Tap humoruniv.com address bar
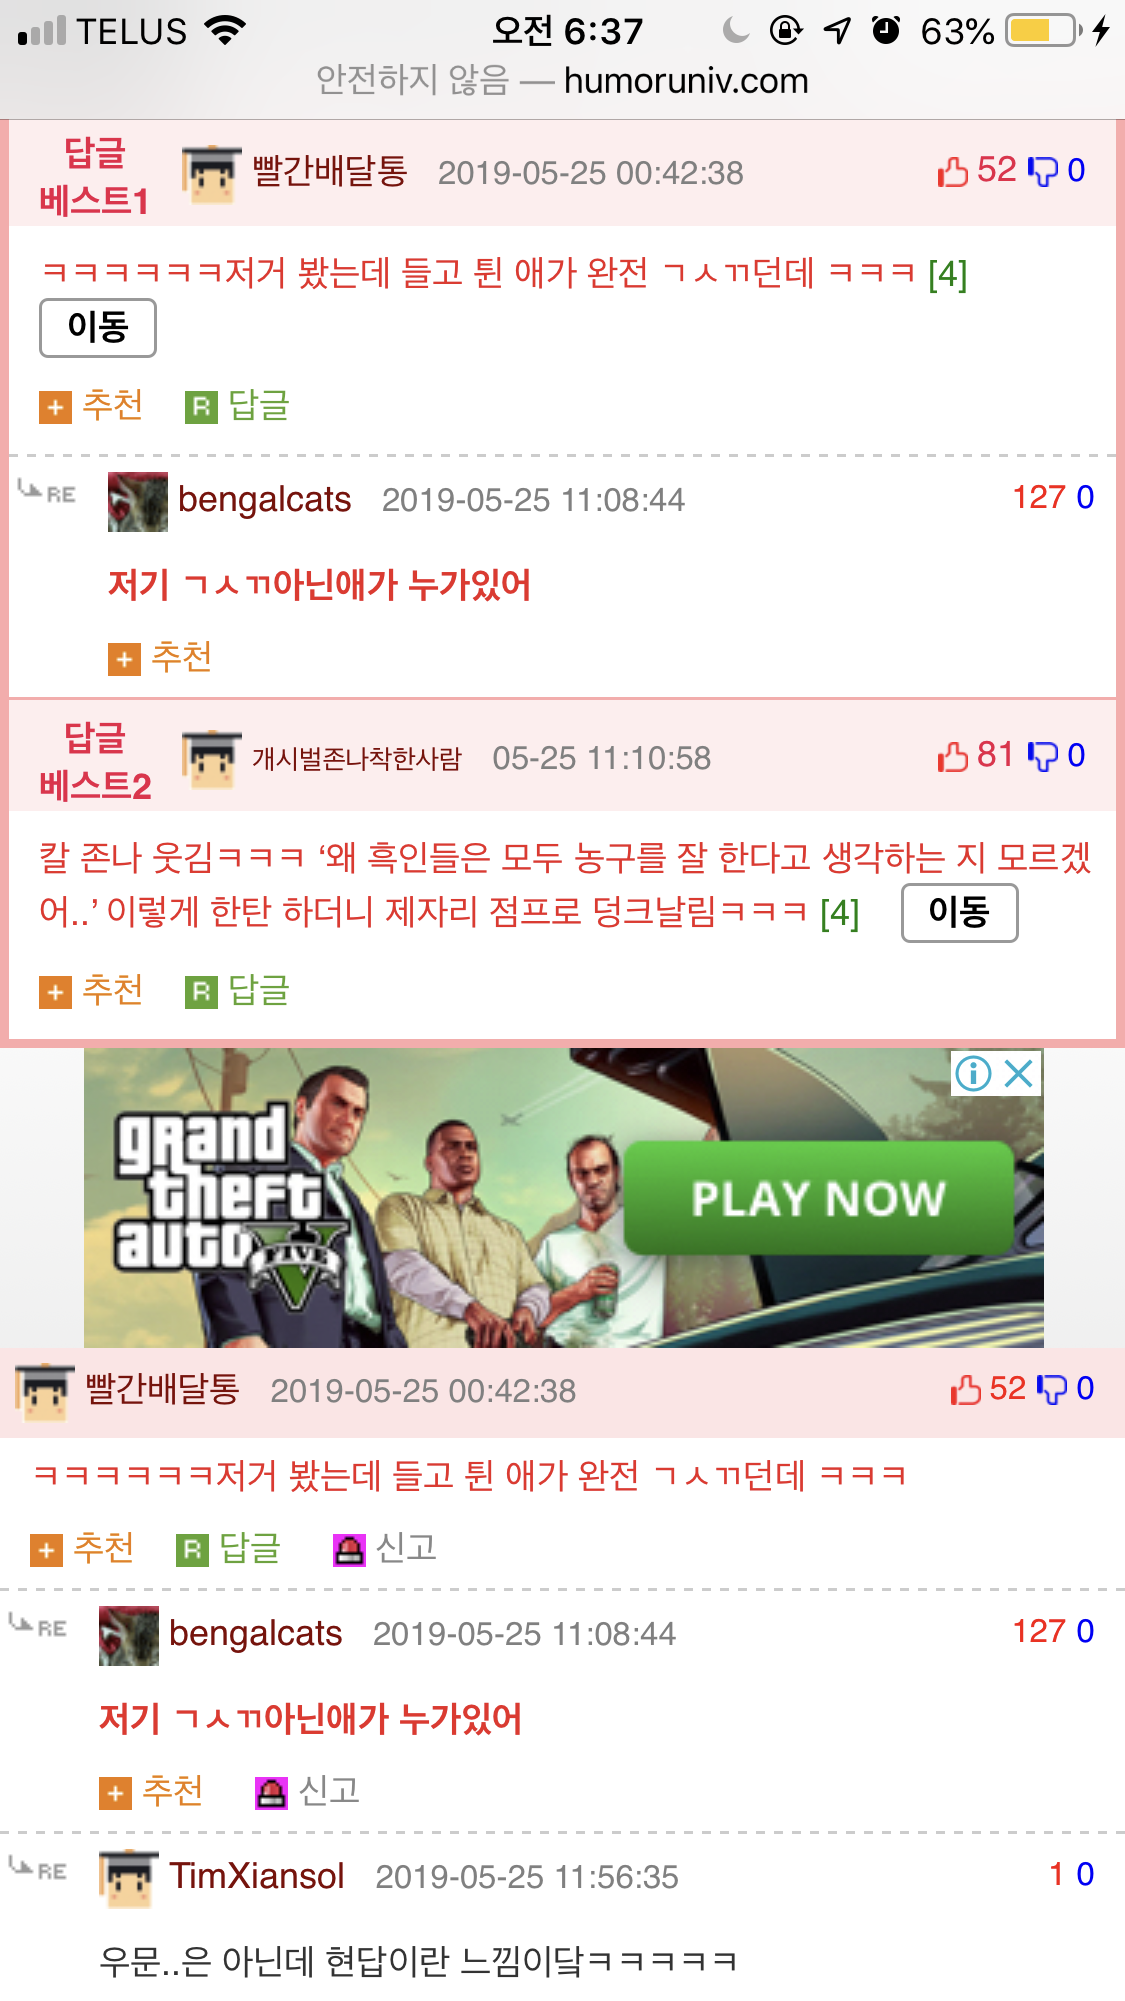 point(562,80)
